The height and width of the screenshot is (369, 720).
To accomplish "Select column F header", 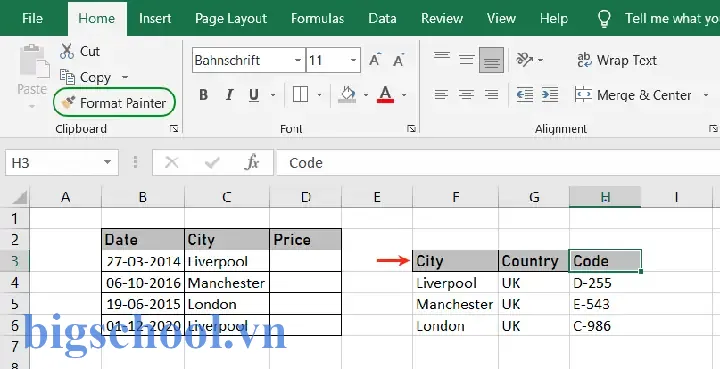I will [456, 197].
